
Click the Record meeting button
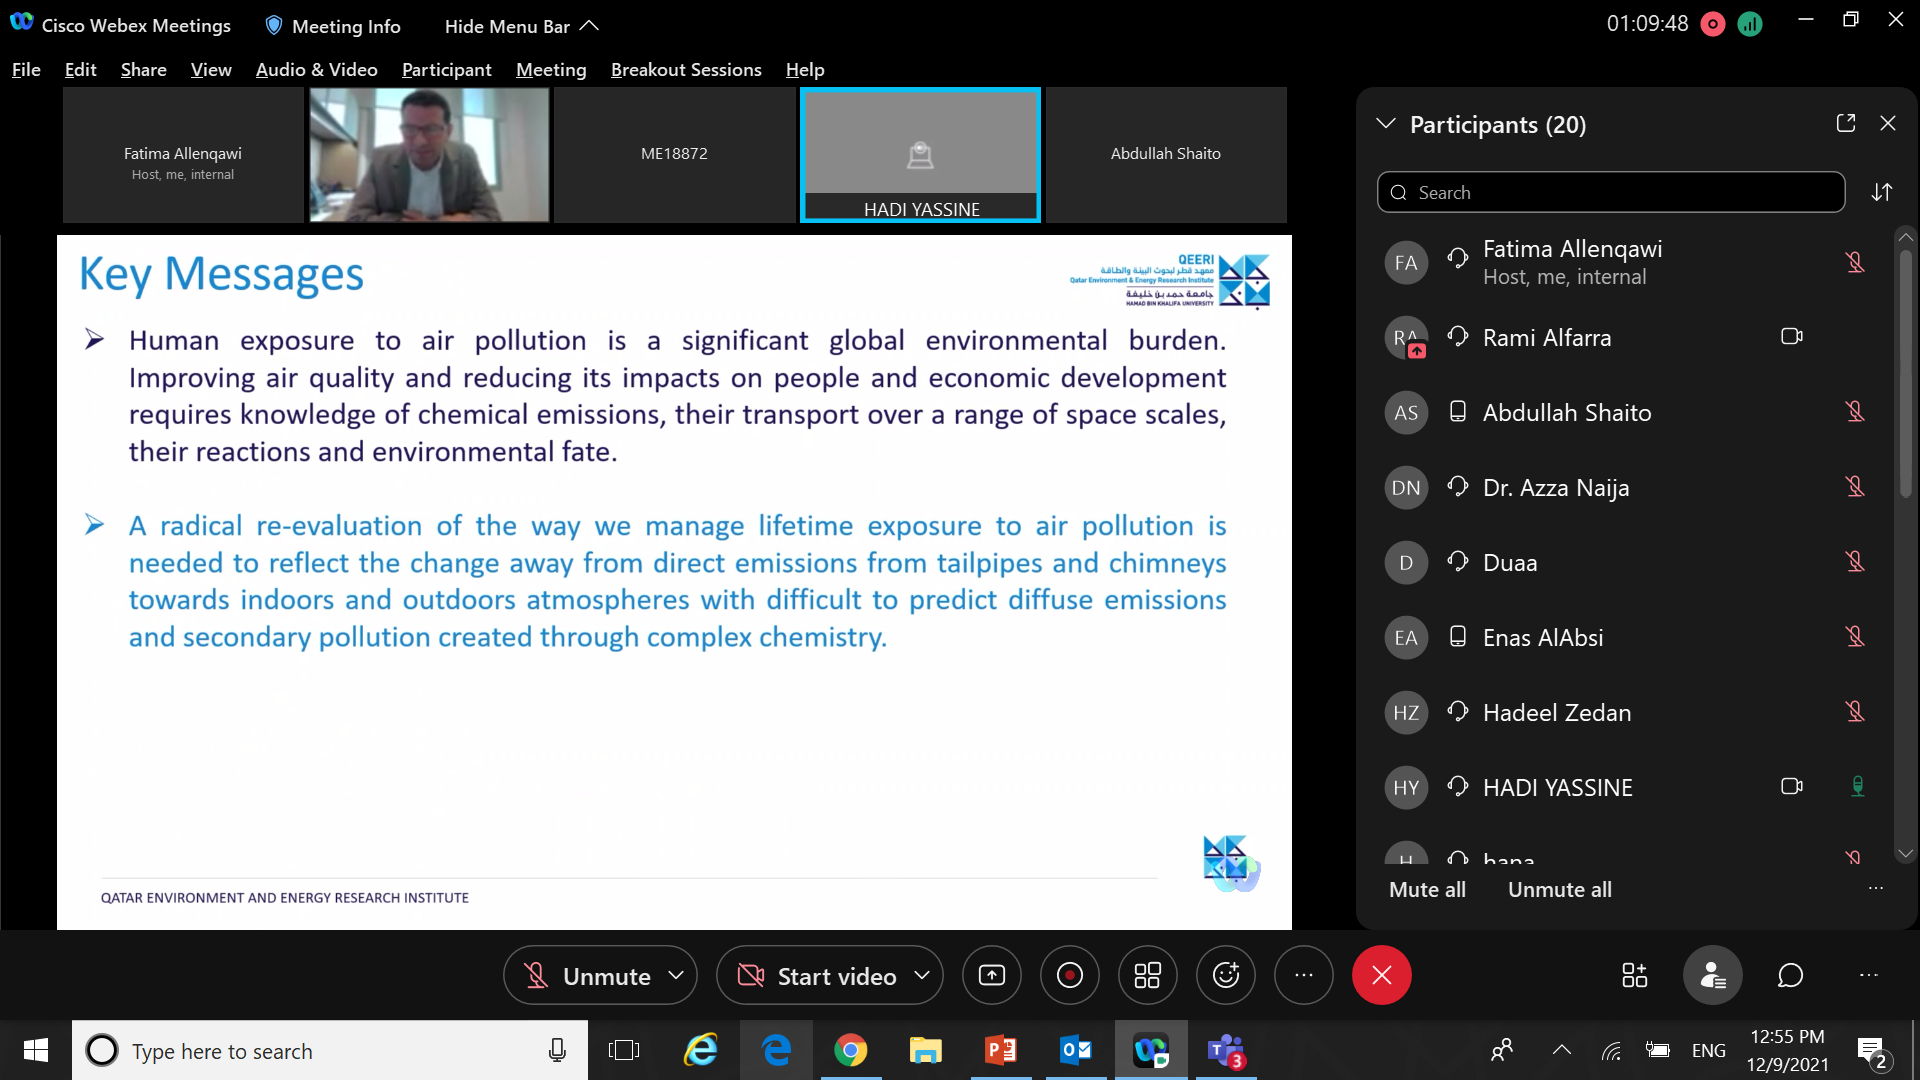click(x=1069, y=975)
